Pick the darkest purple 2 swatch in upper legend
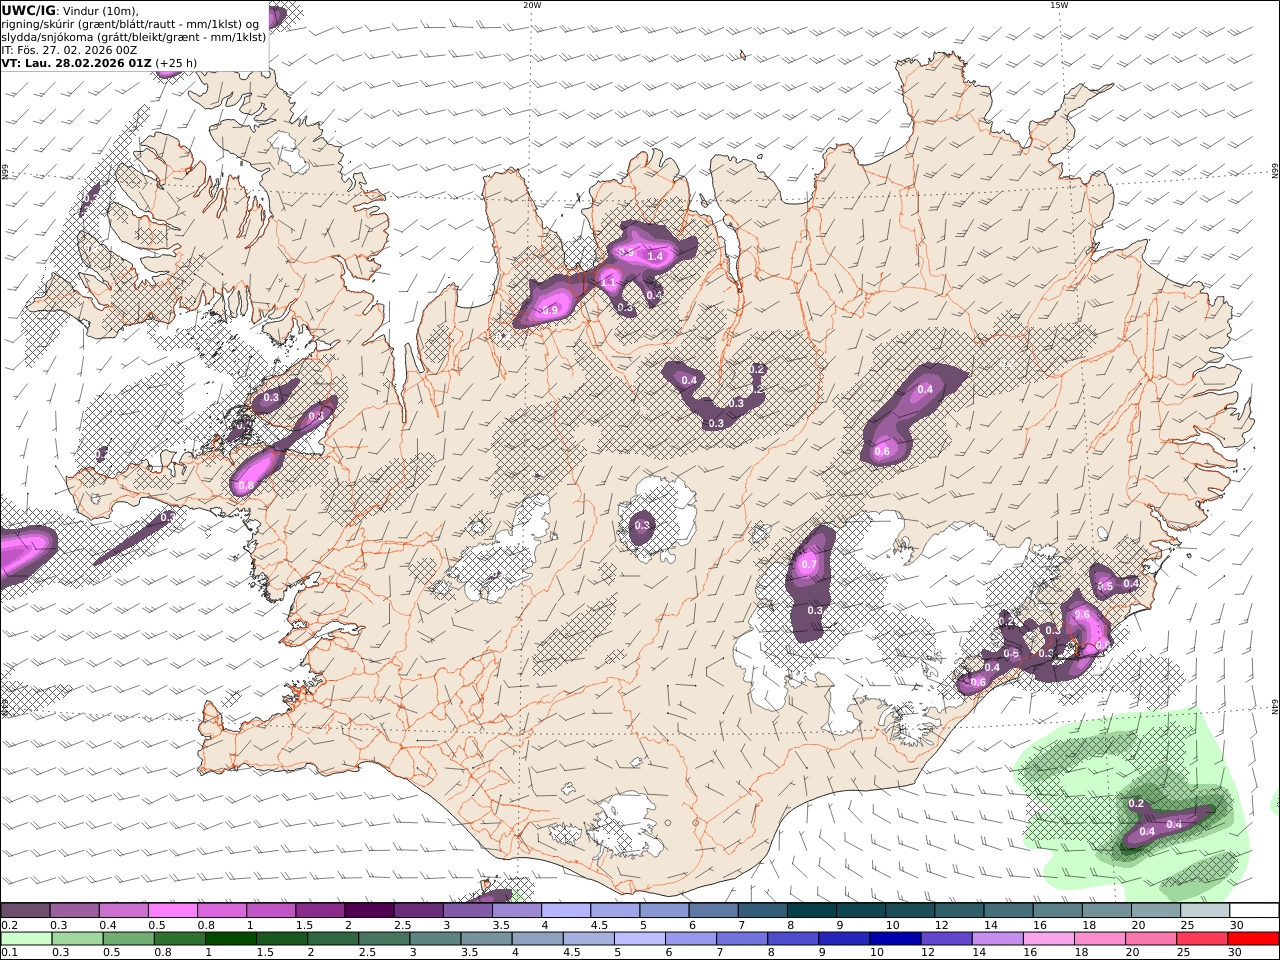 coord(368,911)
